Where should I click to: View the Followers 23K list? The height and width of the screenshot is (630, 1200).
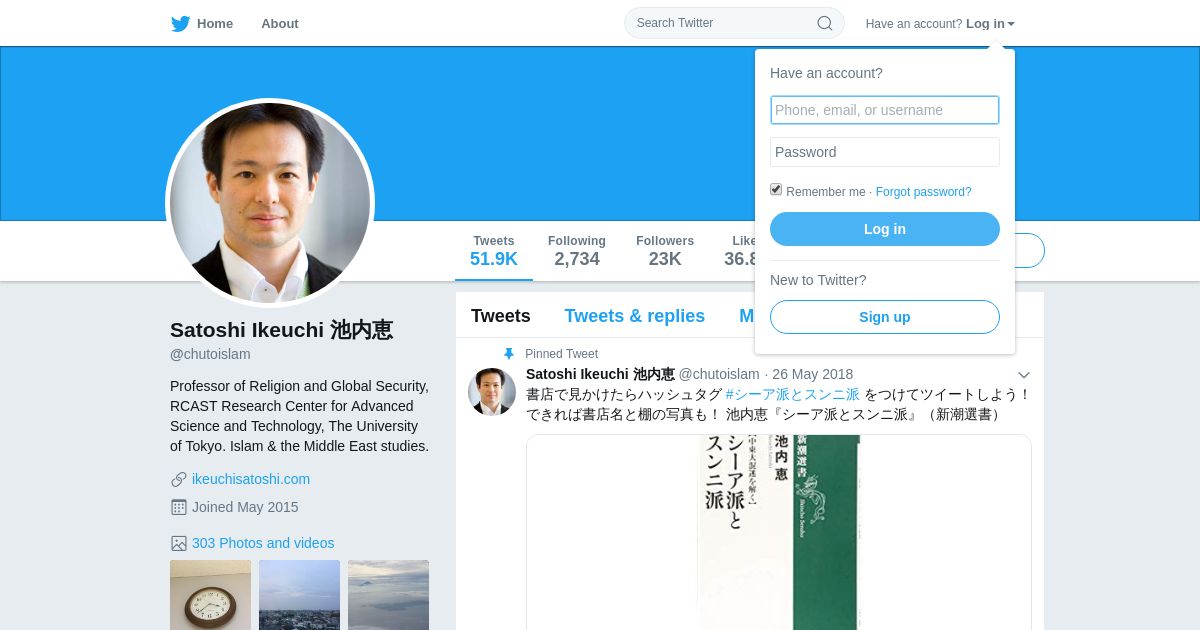(x=665, y=251)
